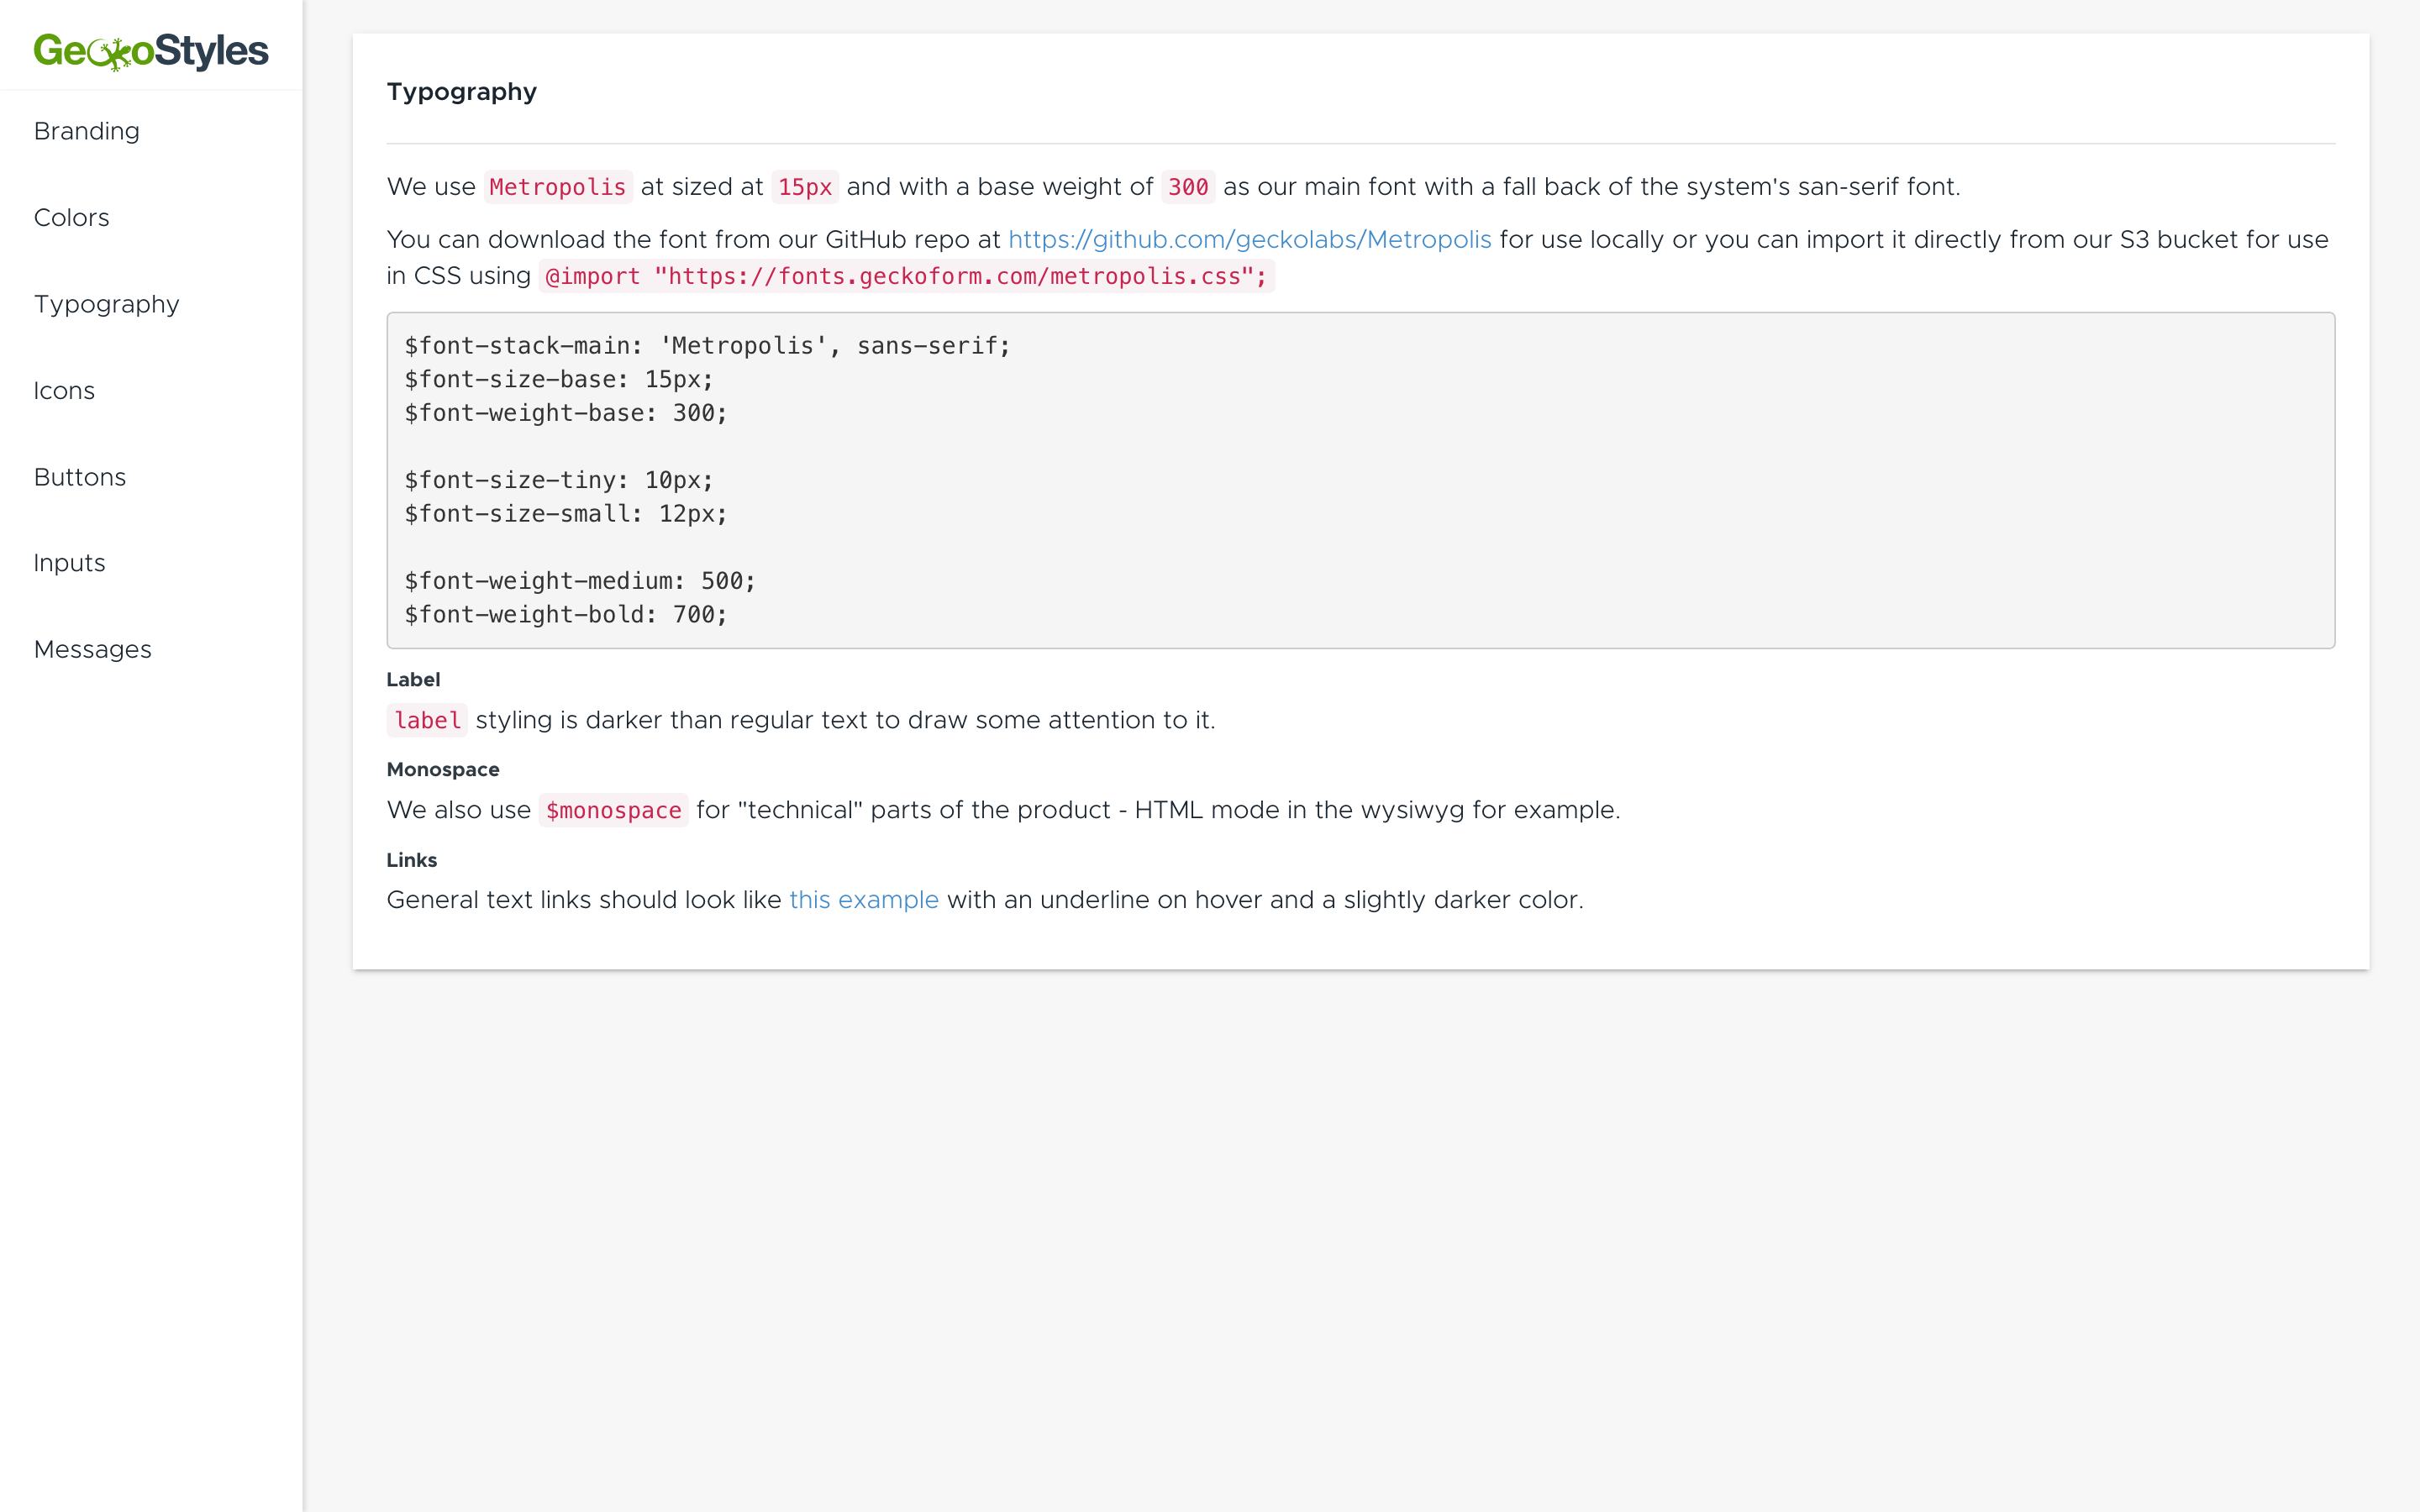Click the $monospace inline code tag

point(614,811)
